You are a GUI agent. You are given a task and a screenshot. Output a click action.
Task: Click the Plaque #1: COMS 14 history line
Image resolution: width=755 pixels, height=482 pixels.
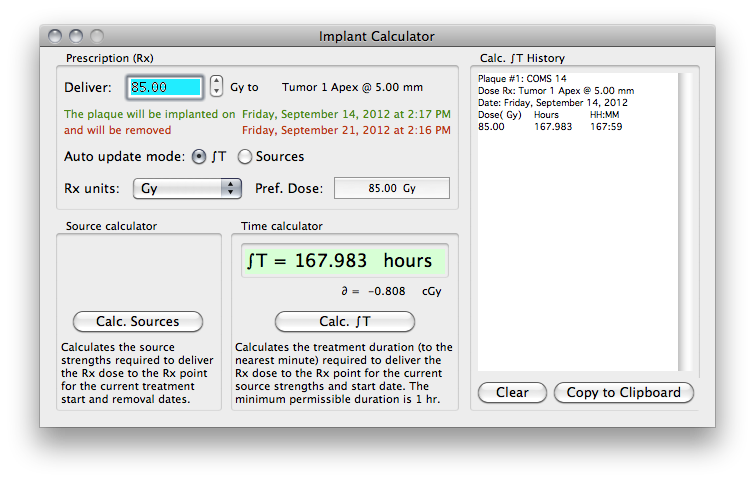[522, 78]
